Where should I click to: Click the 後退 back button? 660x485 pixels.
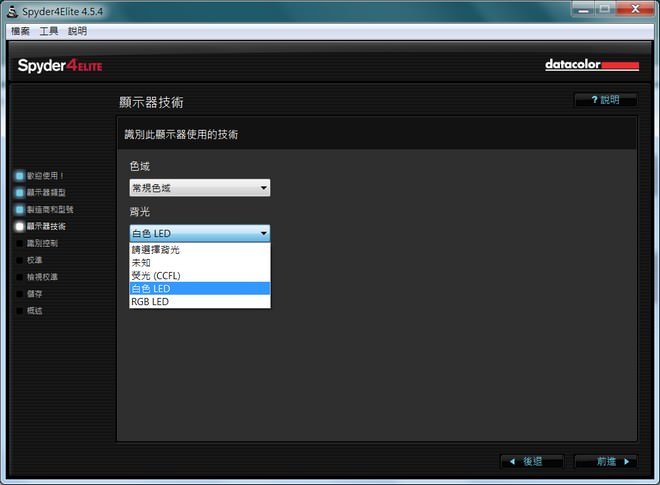[530, 461]
